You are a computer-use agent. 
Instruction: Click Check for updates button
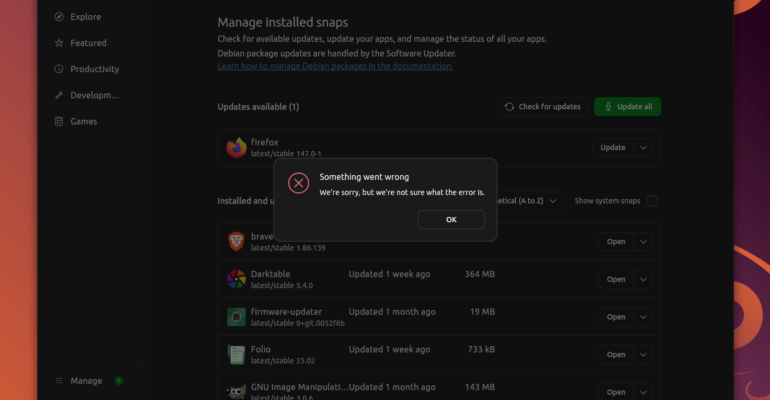[542, 107]
